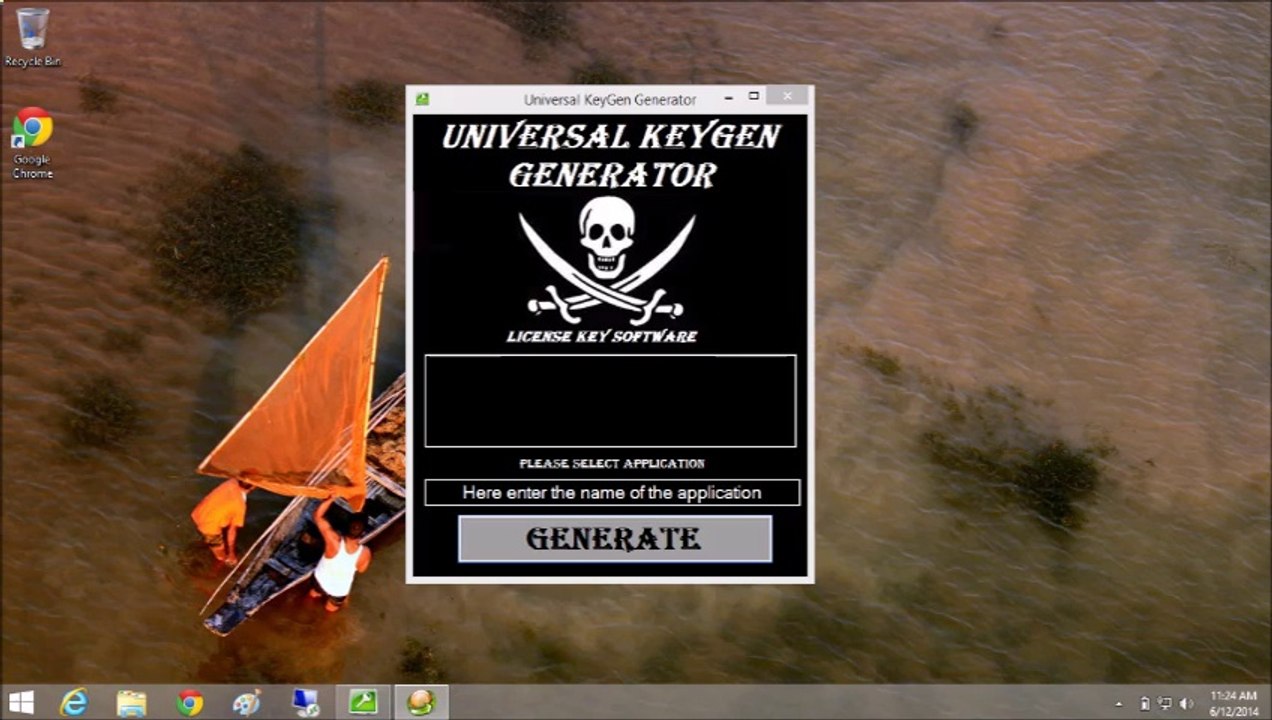The image size is (1272, 720).
Task: Click the 'LICENSE KEY SOFTWARE' caption
Action: (602, 336)
